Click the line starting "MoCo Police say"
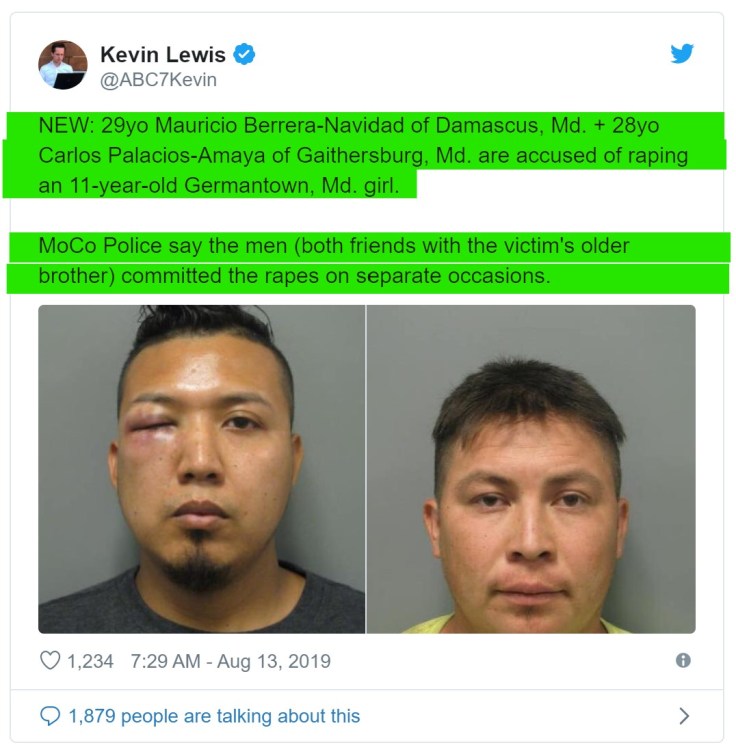Image resolution: width=736 pixels, height=756 pixels. 334,245
